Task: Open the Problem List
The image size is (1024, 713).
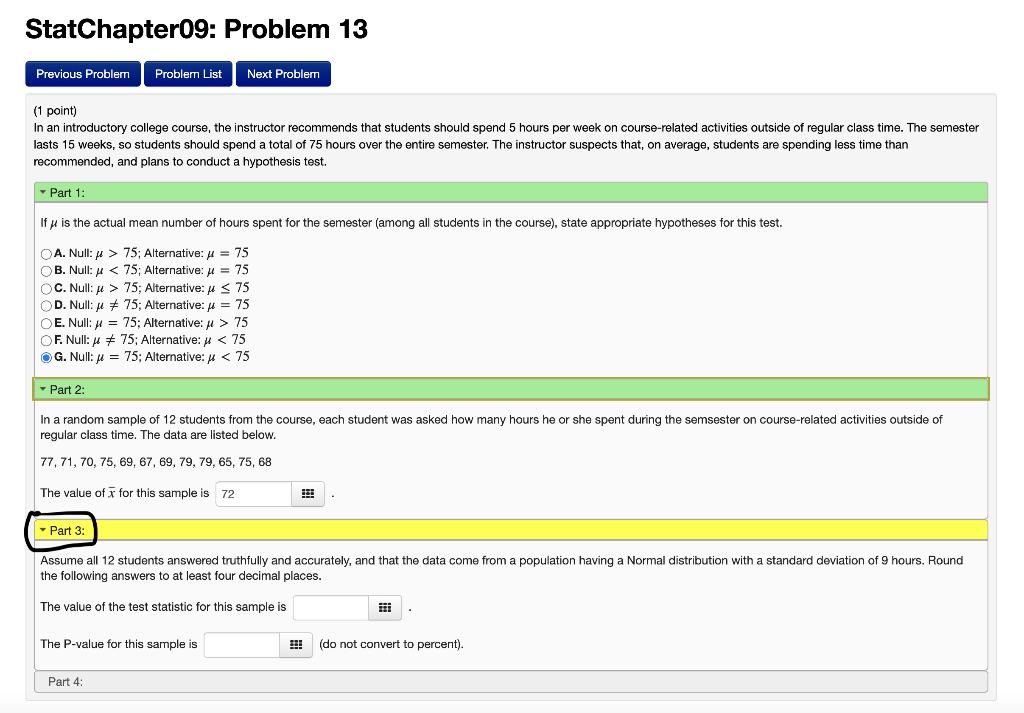Action: pos(187,73)
